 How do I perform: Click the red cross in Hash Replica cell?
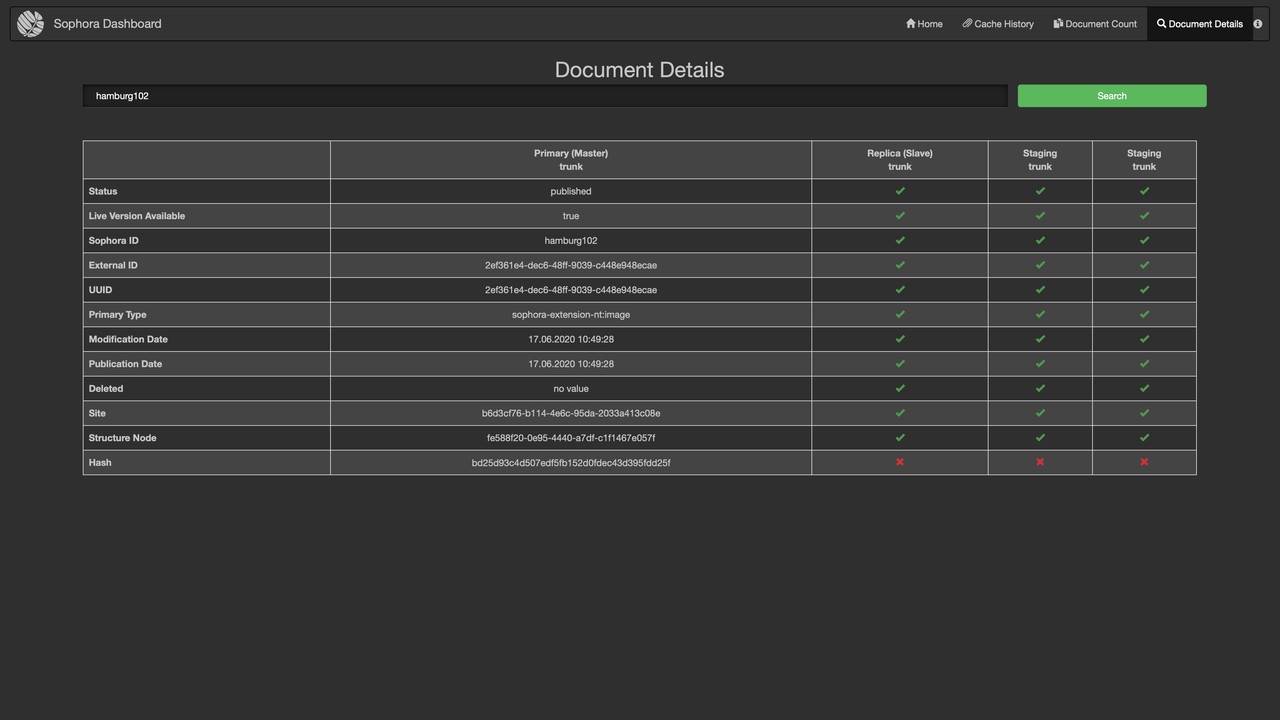pyautogui.click(x=899, y=461)
